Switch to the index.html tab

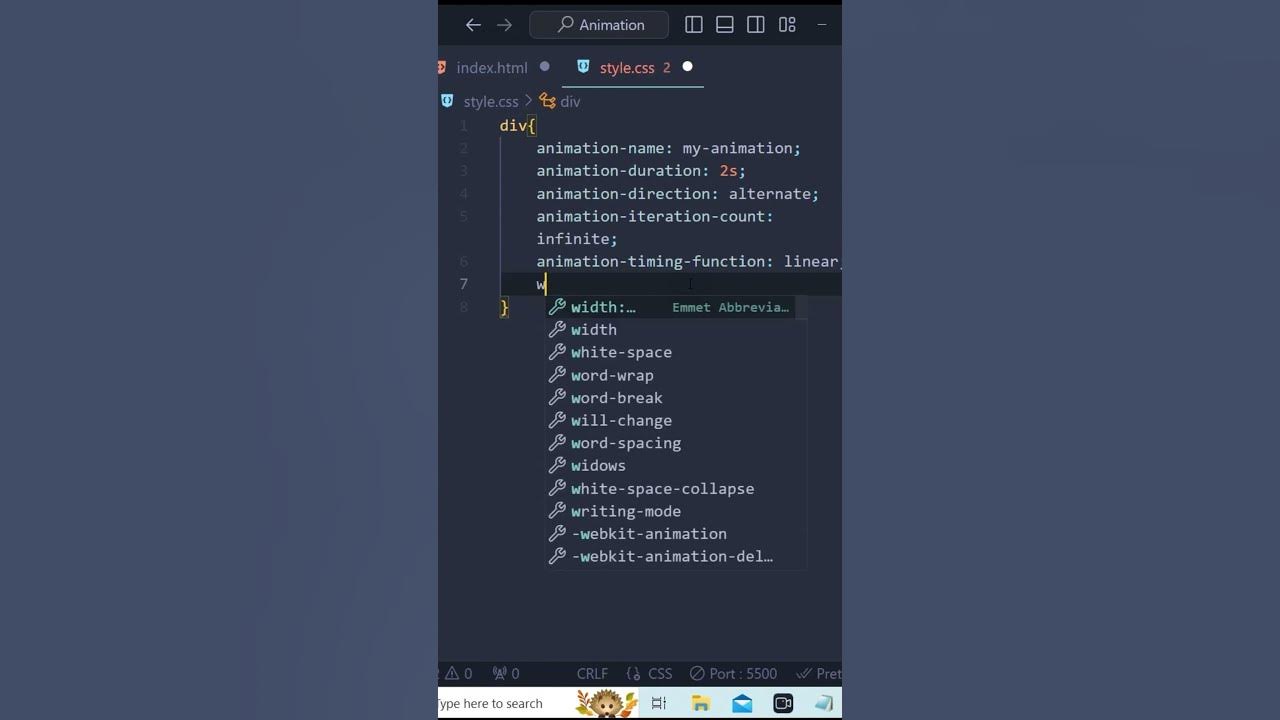pyautogui.click(x=492, y=67)
